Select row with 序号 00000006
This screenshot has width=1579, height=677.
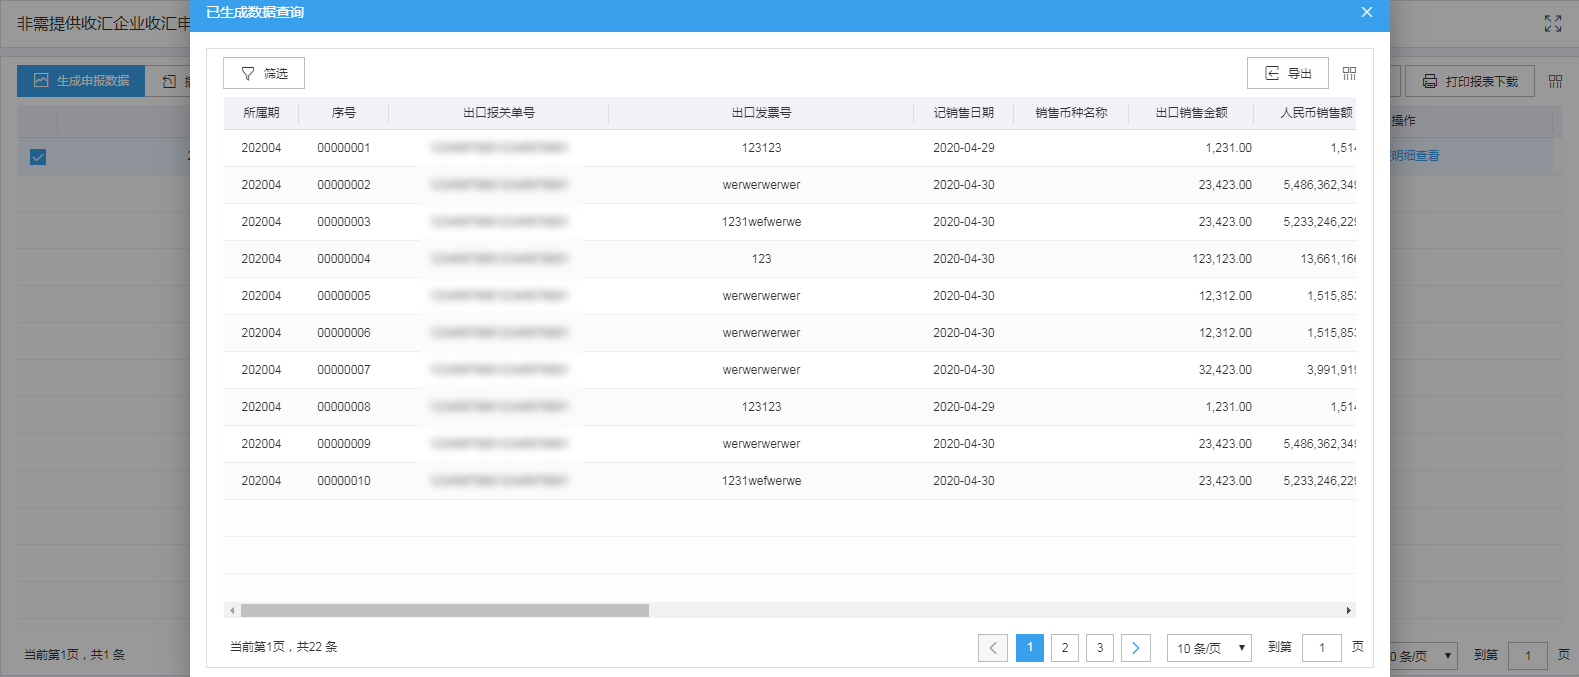pos(790,333)
